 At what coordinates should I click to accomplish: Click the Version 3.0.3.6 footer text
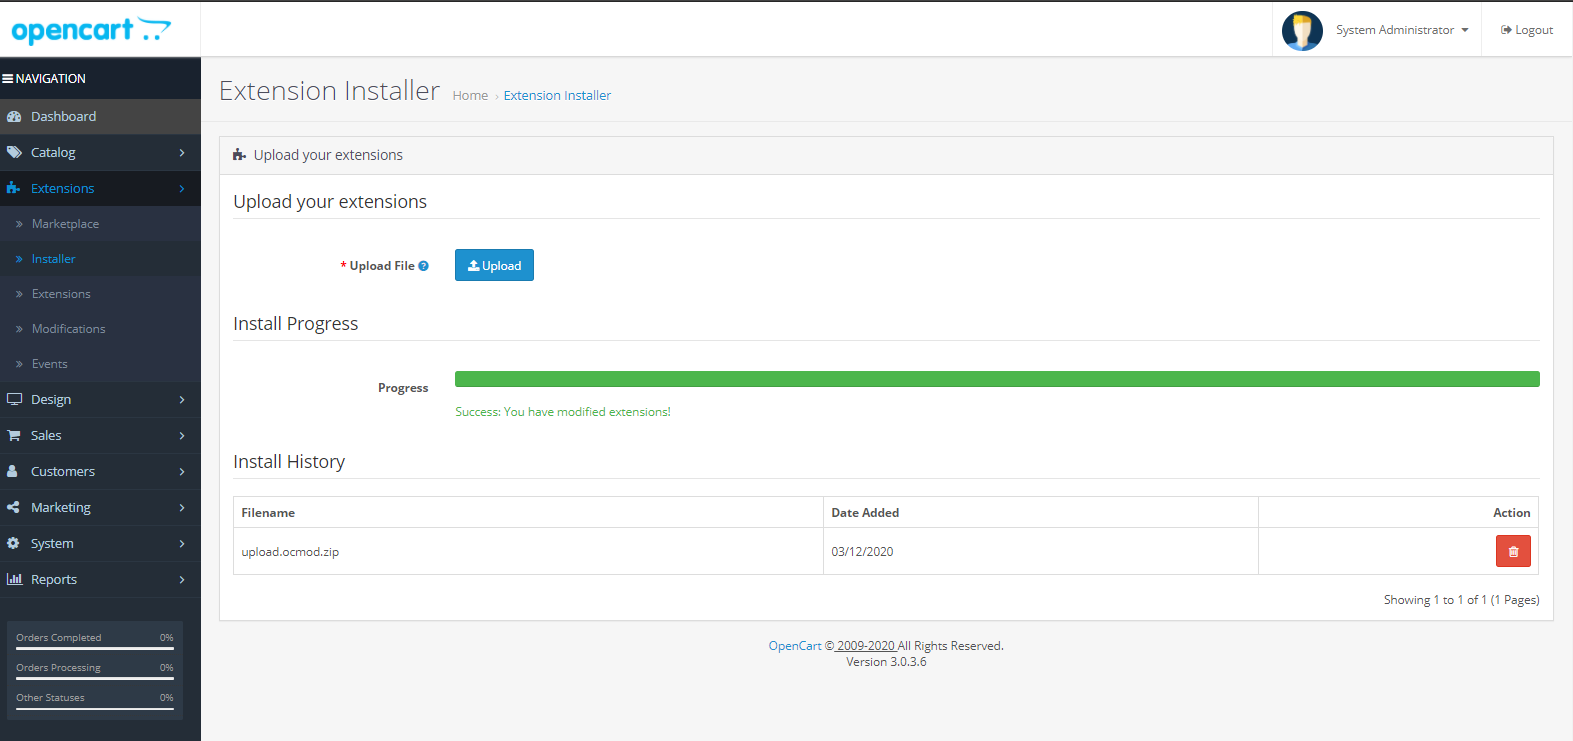pyautogui.click(x=886, y=662)
